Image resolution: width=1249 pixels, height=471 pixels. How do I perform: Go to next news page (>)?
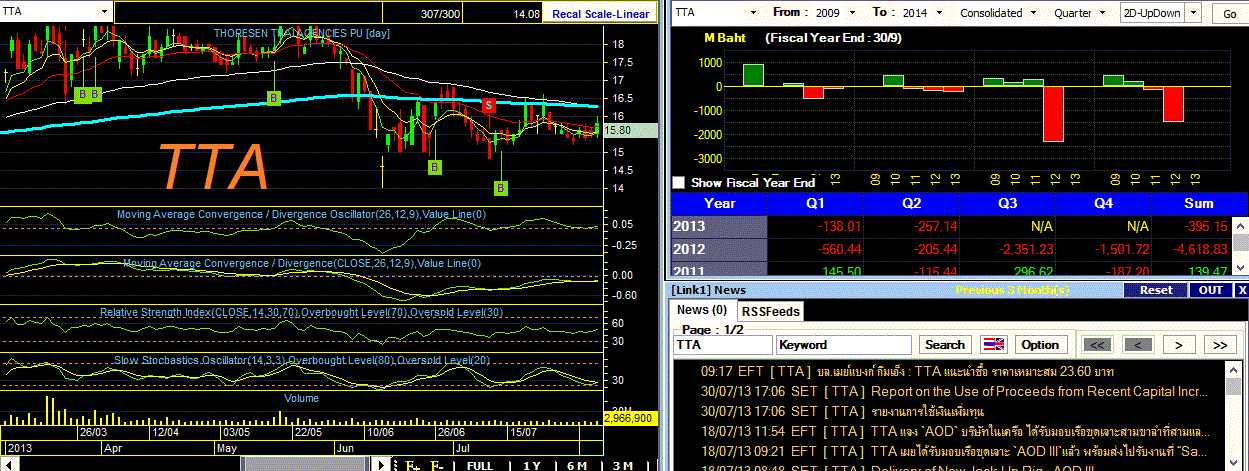pos(1179,344)
